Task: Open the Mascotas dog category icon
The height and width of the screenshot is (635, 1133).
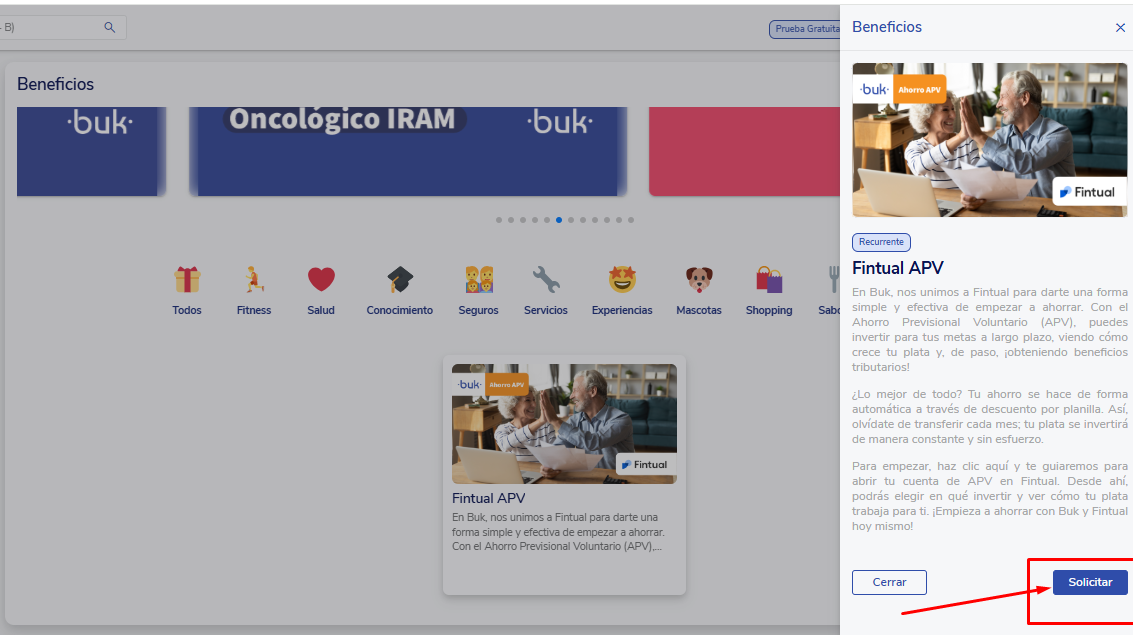Action: [x=698, y=280]
